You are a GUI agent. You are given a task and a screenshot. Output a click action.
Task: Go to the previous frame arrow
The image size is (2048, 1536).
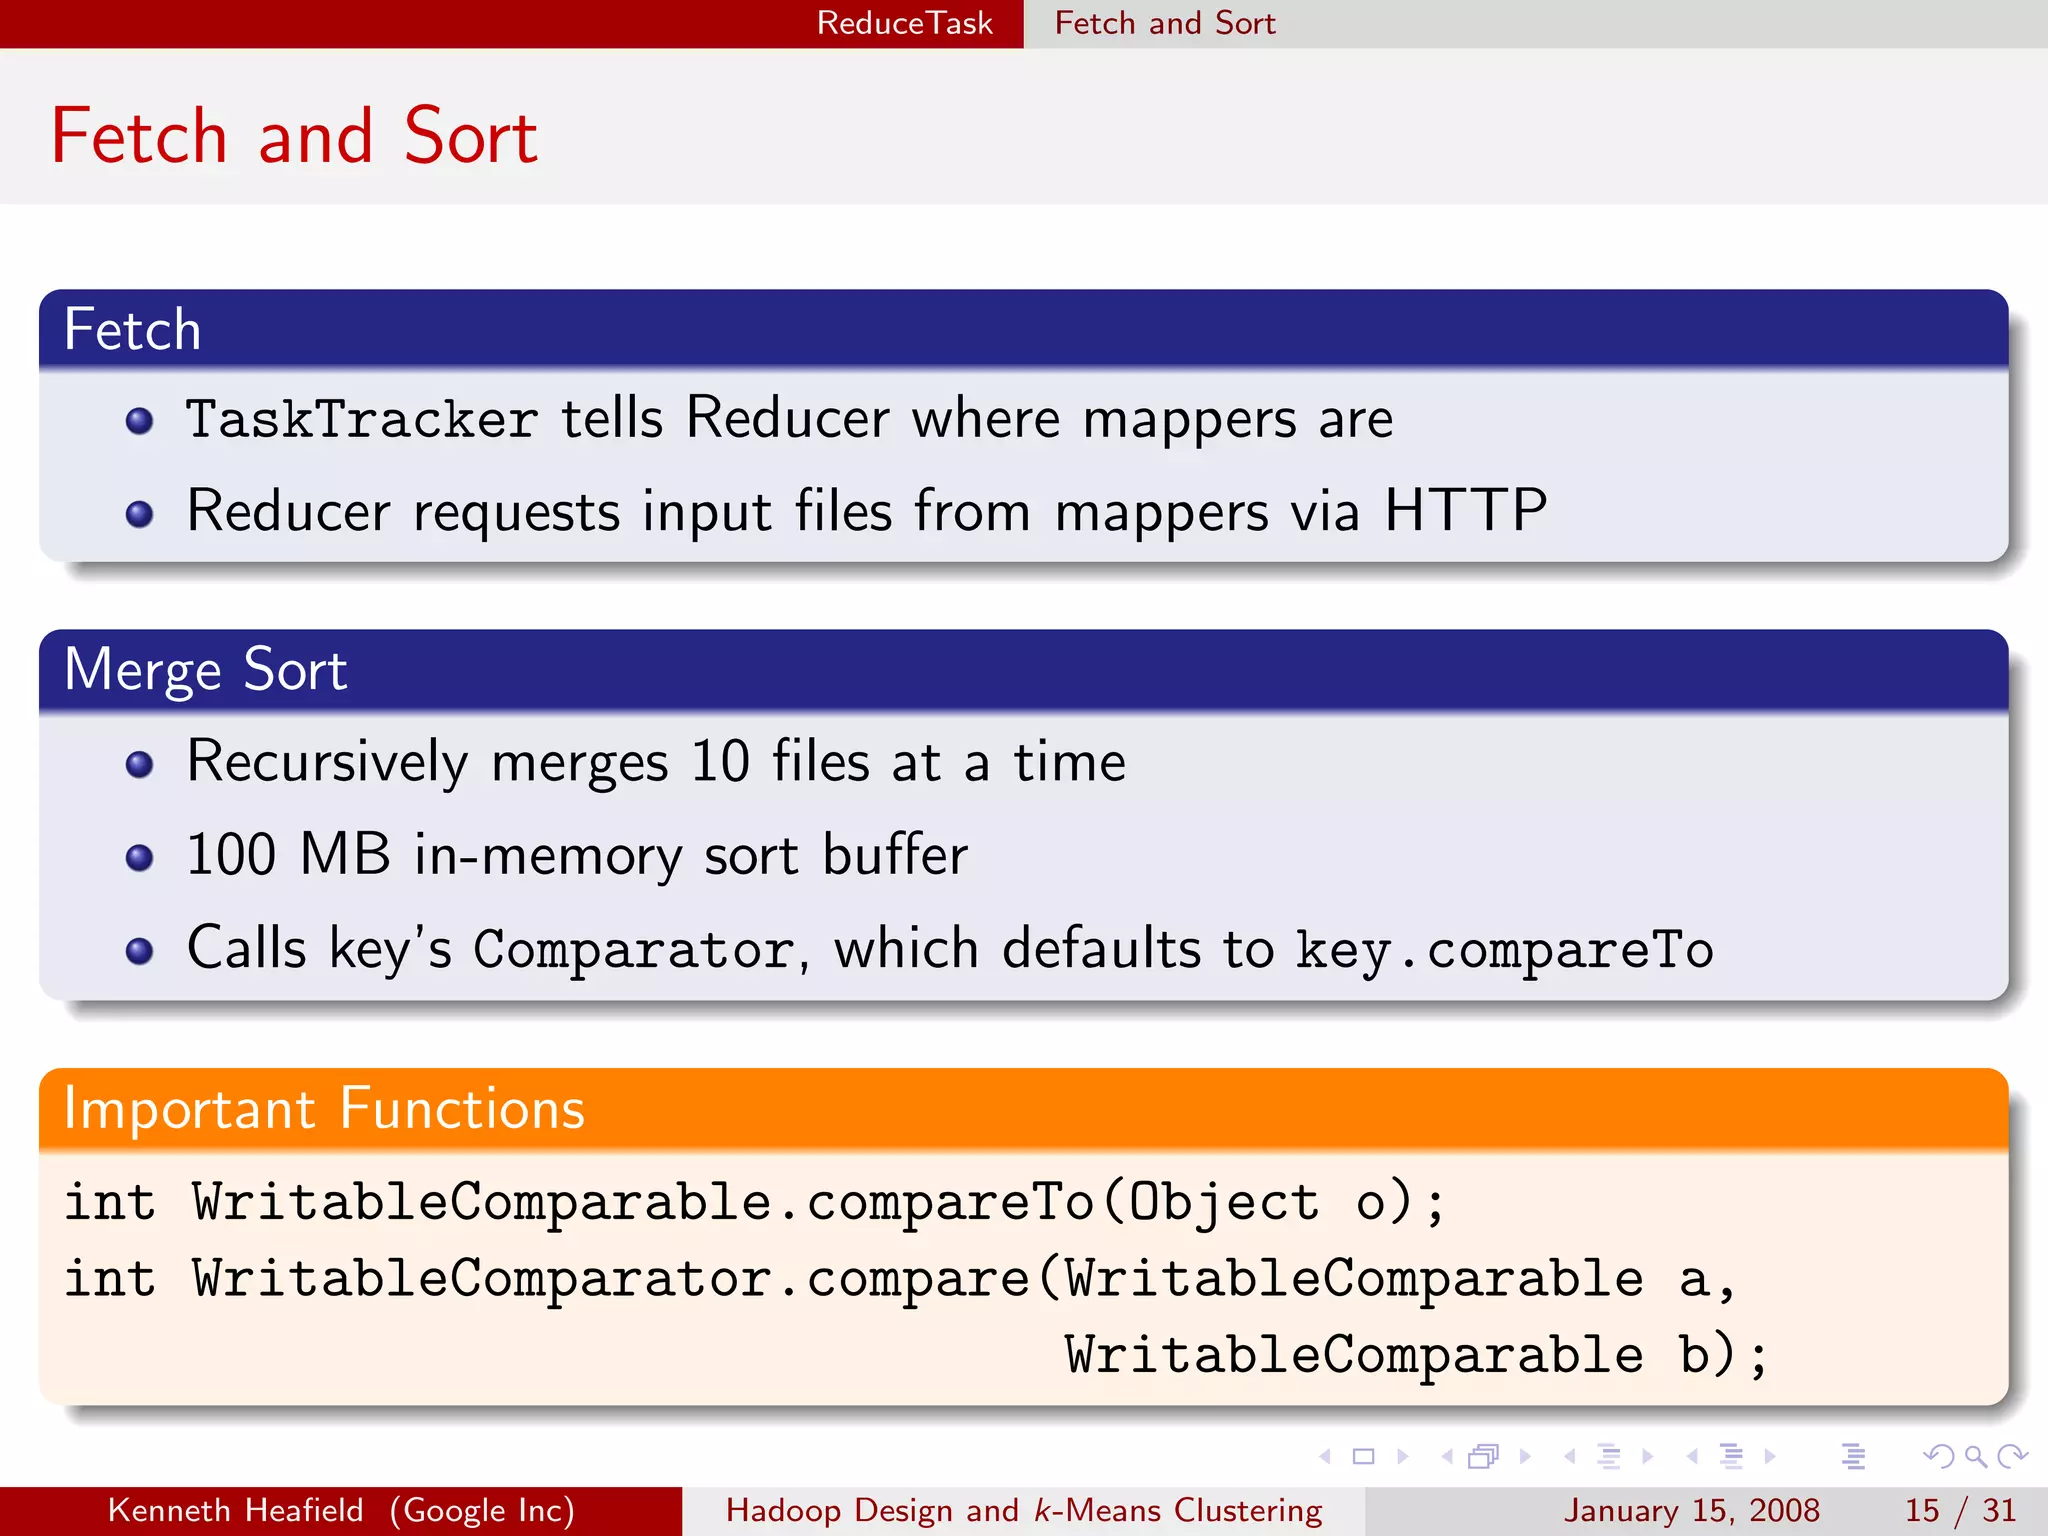coord(1447,1456)
